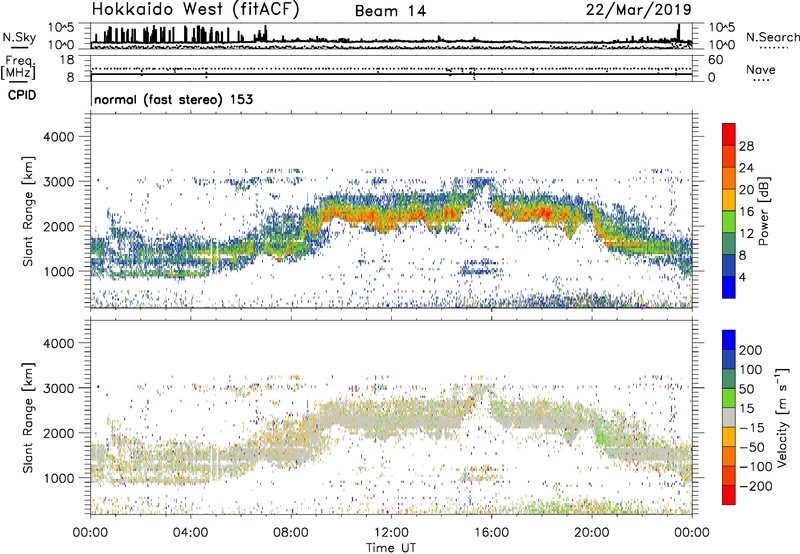Click the 12–16 dB light green Power segment
The width and height of the screenshot is (800, 554).
coord(729,222)
